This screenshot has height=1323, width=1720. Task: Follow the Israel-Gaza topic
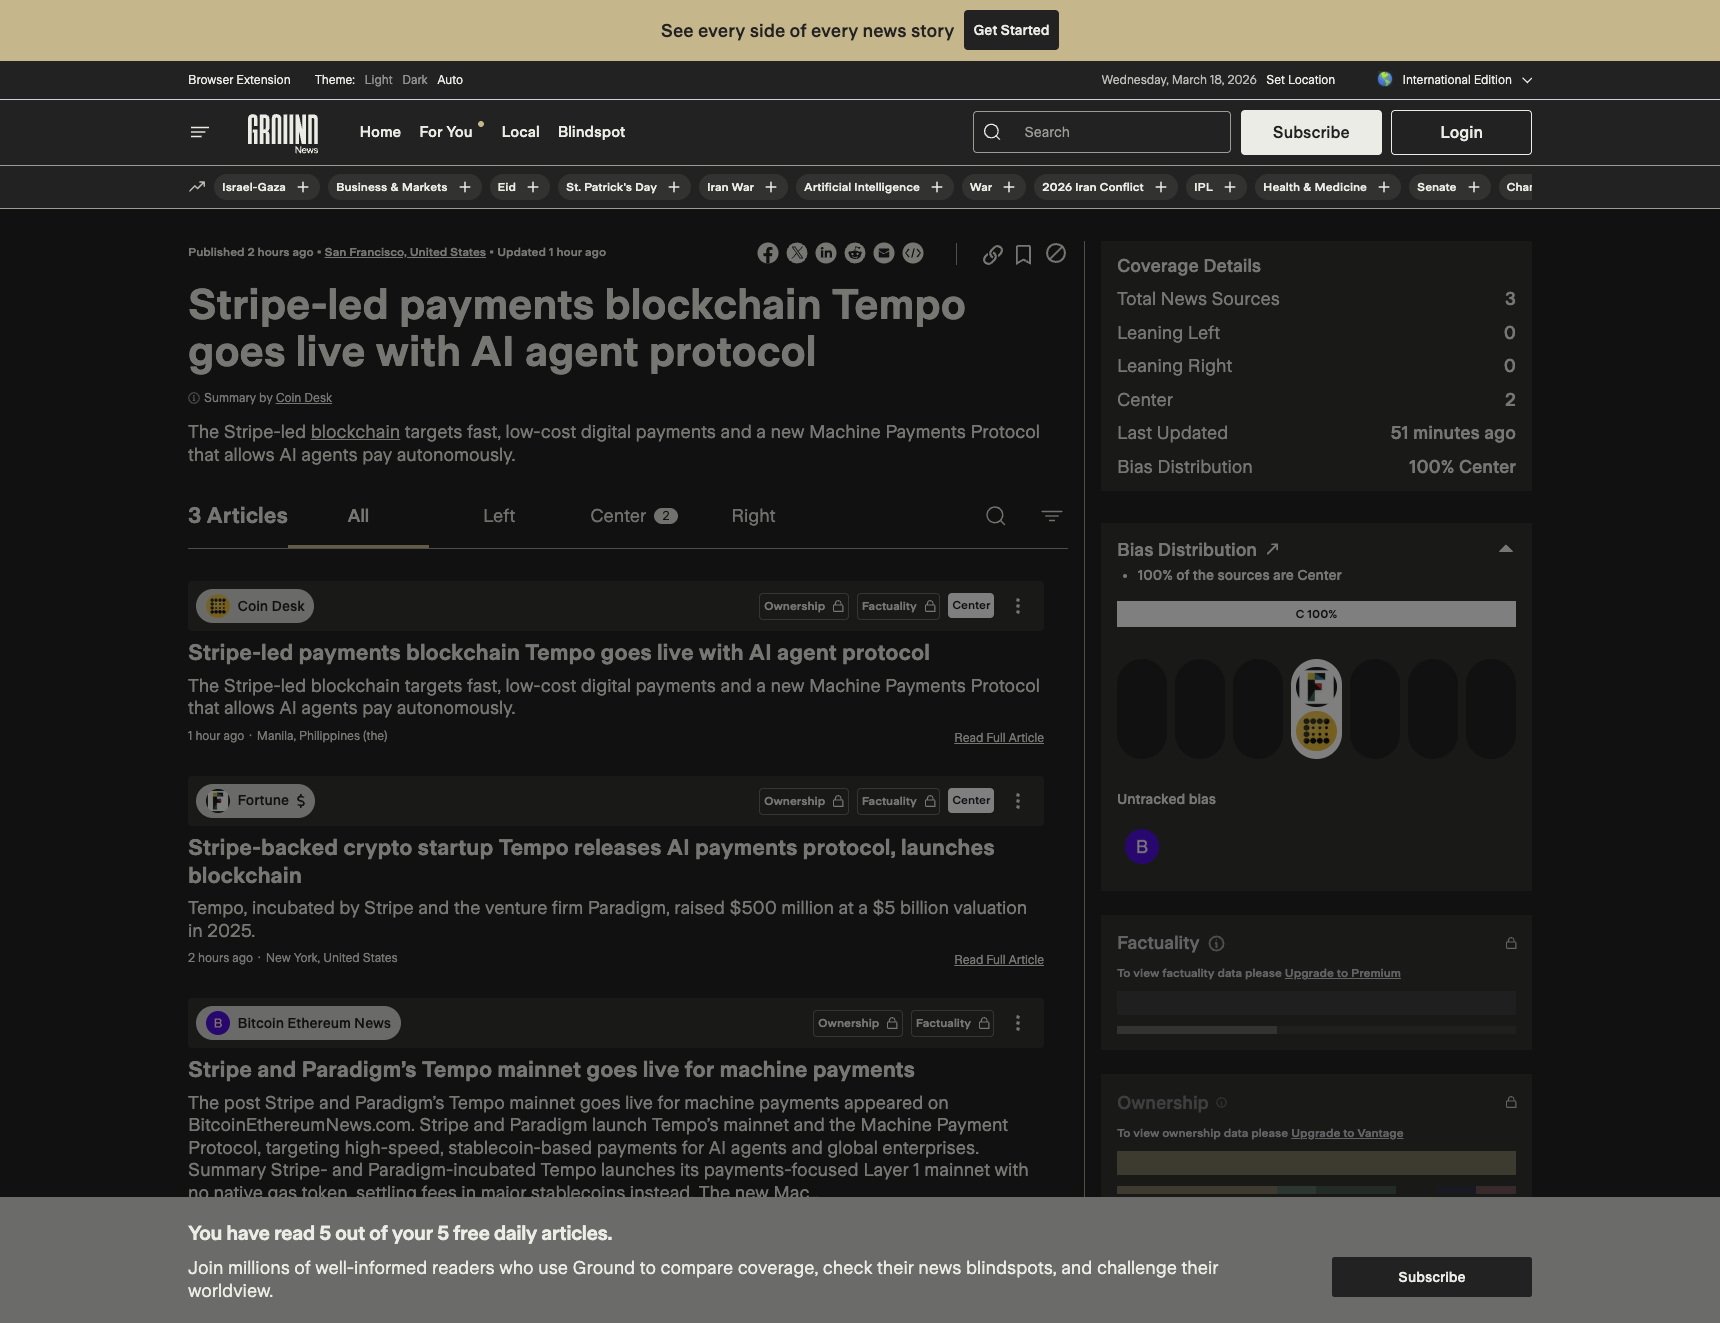pyautogui.click(x=303, y=187)
